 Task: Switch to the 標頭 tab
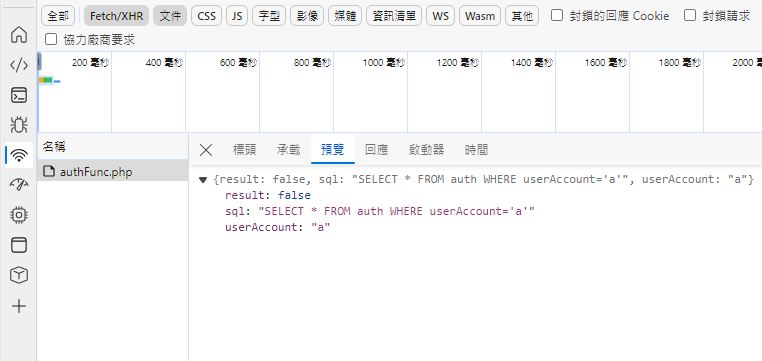pyautogui.click(x=244, y=150)
